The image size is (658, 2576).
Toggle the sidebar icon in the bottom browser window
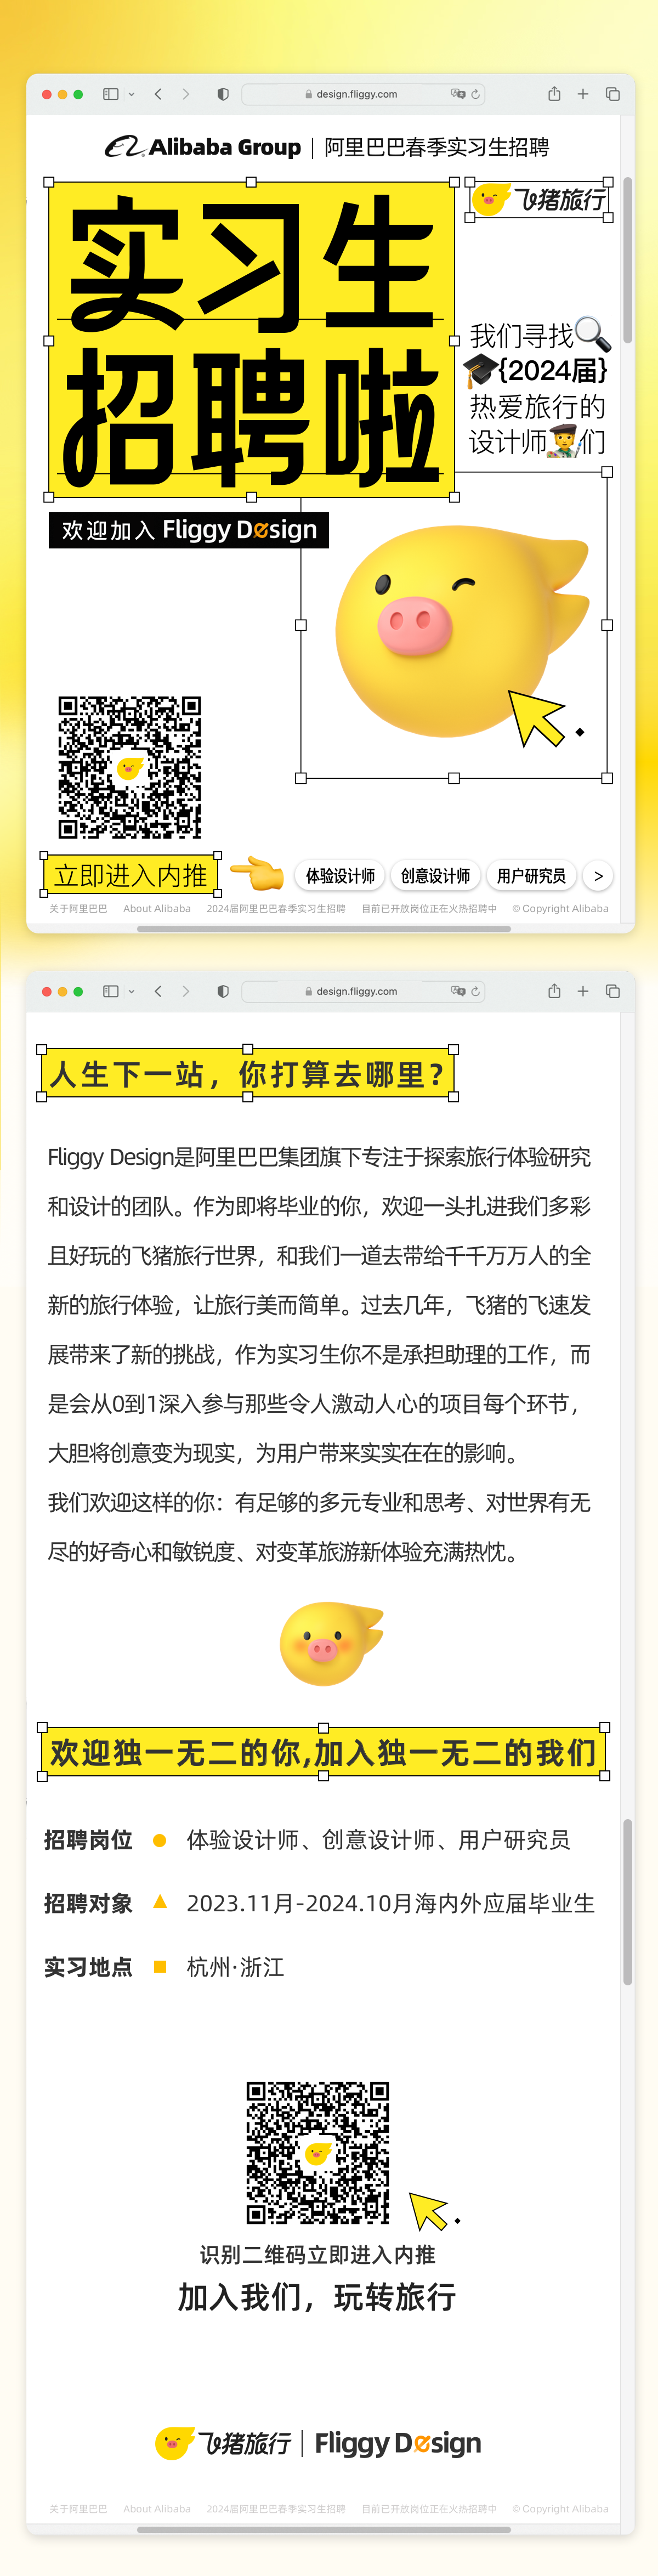[x=111, y=991]
